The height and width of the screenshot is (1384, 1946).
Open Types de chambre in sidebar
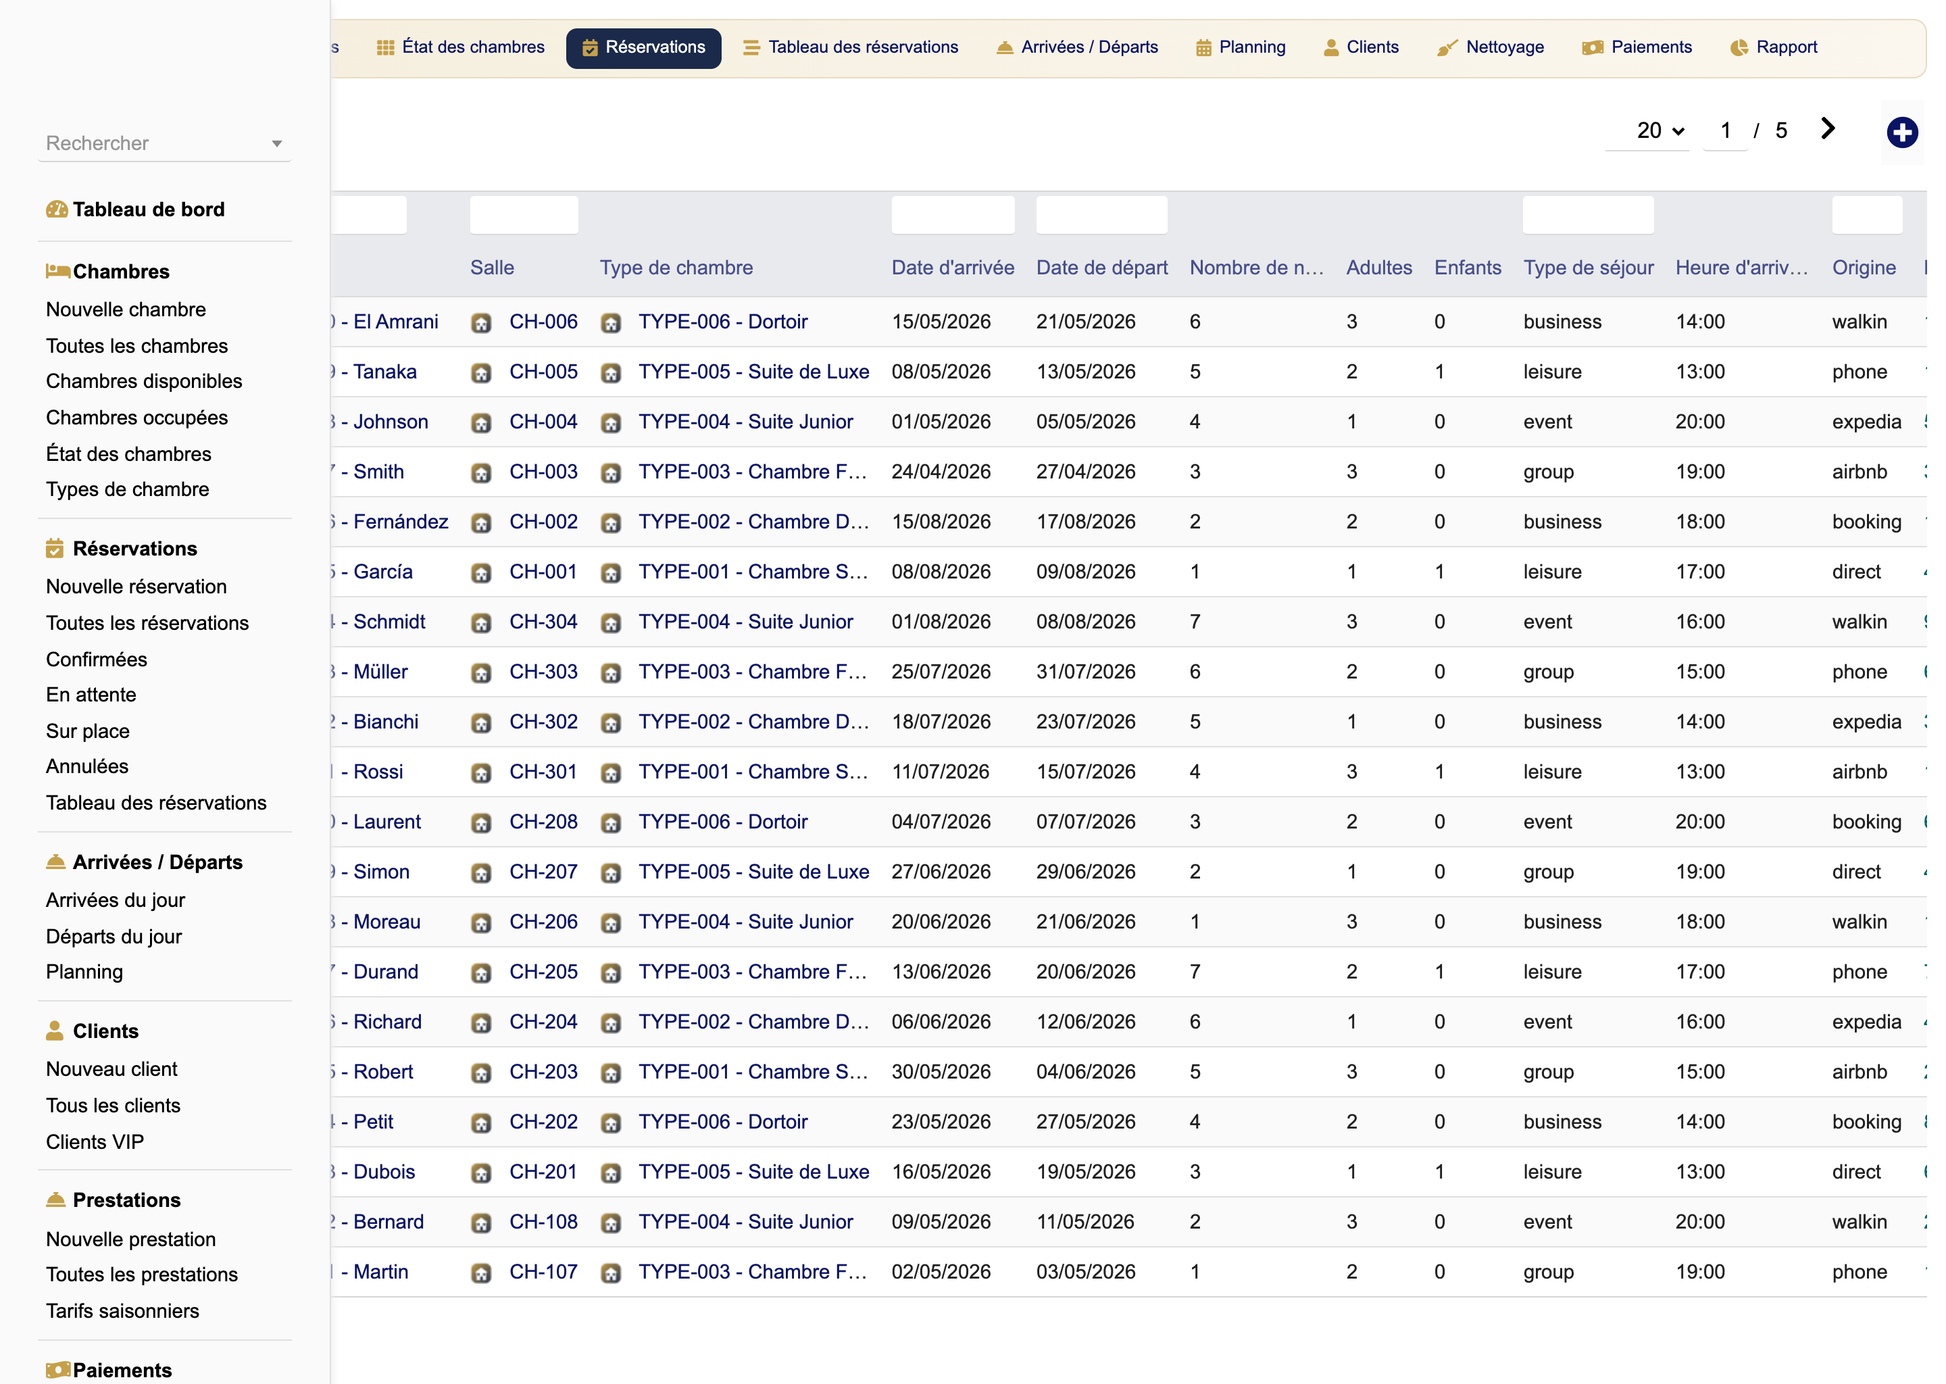[x=127, y=489]
